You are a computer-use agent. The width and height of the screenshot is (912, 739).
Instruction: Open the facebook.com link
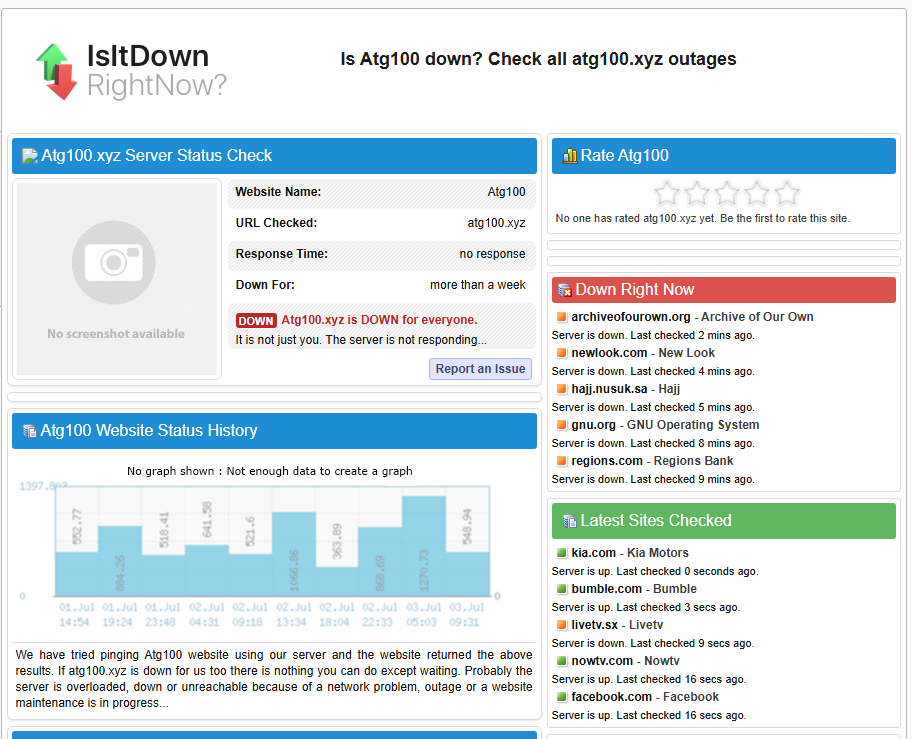coord(611,697)
